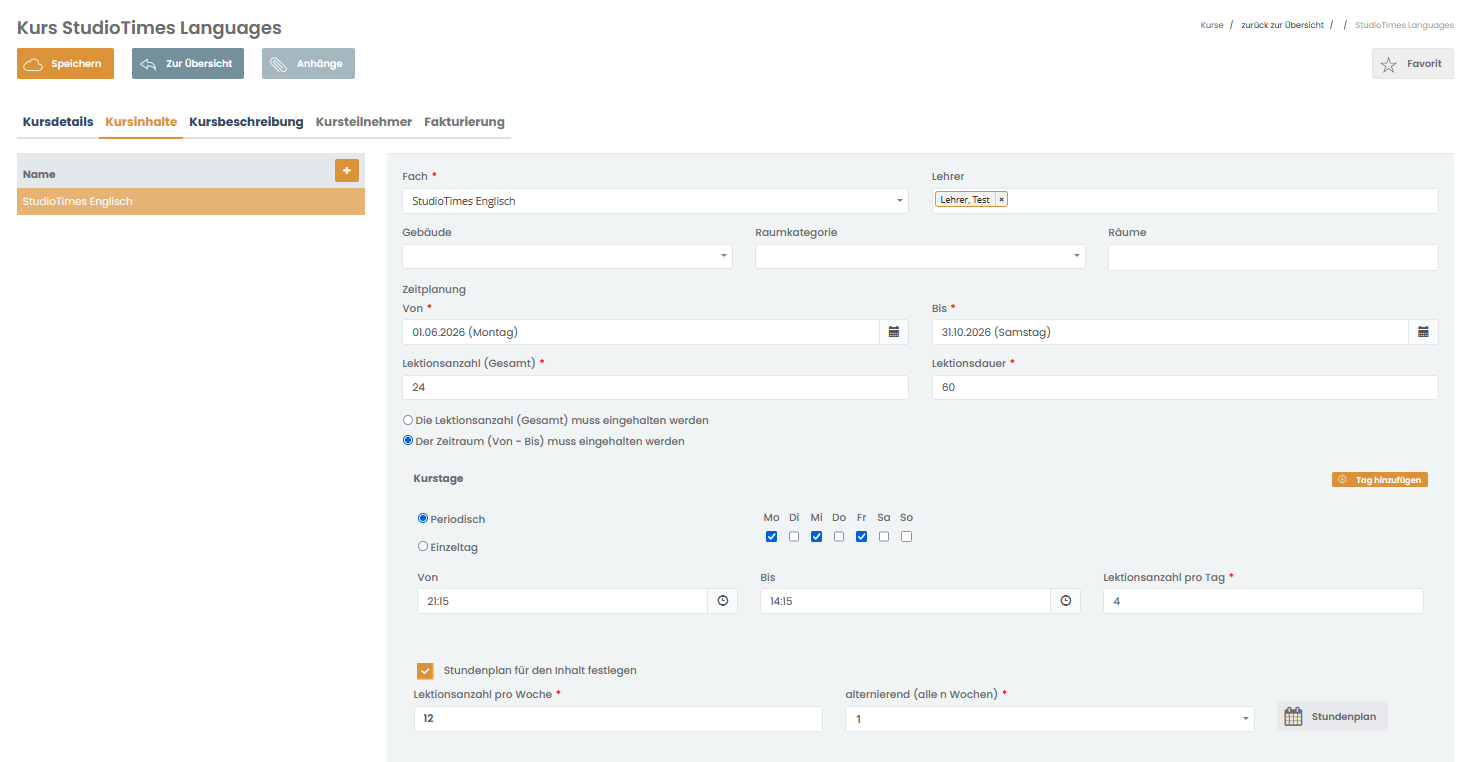The image size is (1462, 762).
Task: Switch to the Fakturierung tab
Action: 464,122
